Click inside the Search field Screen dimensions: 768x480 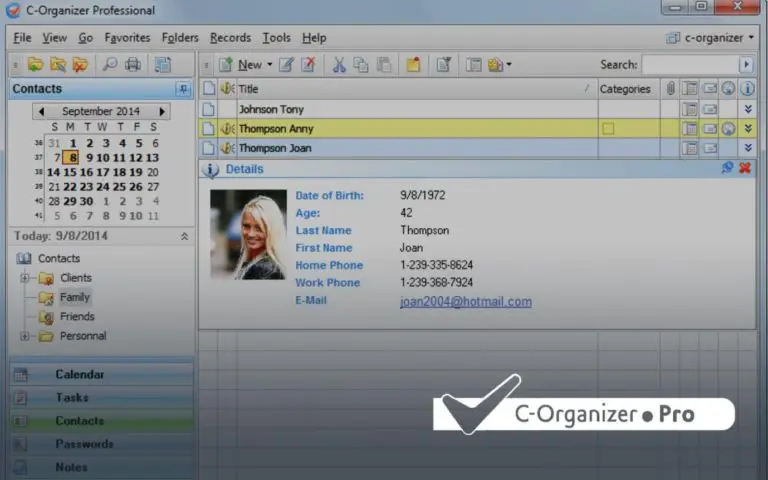tap(690, 65)
